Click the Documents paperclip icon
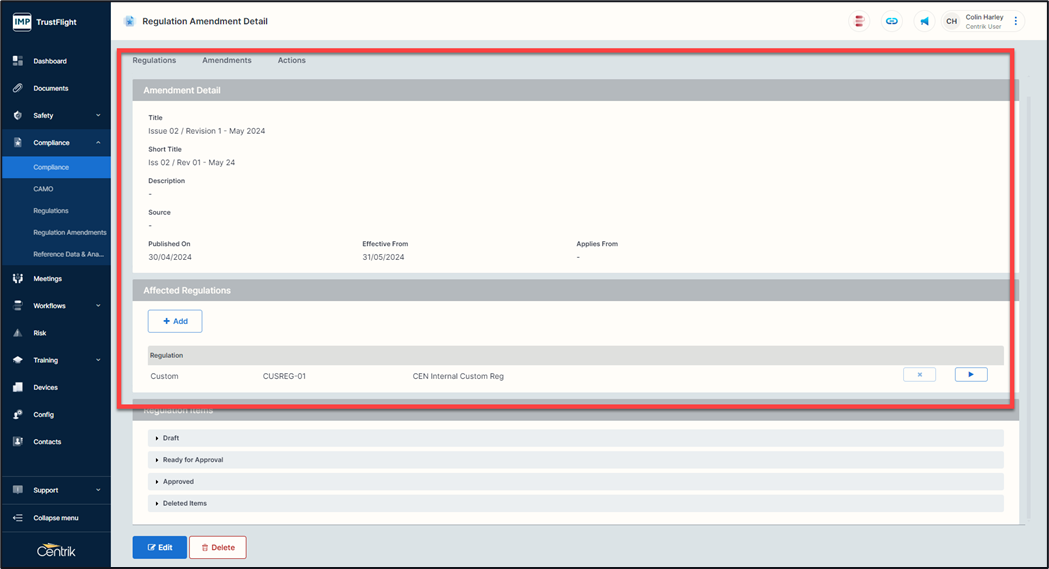Screen dimensions: 1049x569 coord(18,88)
